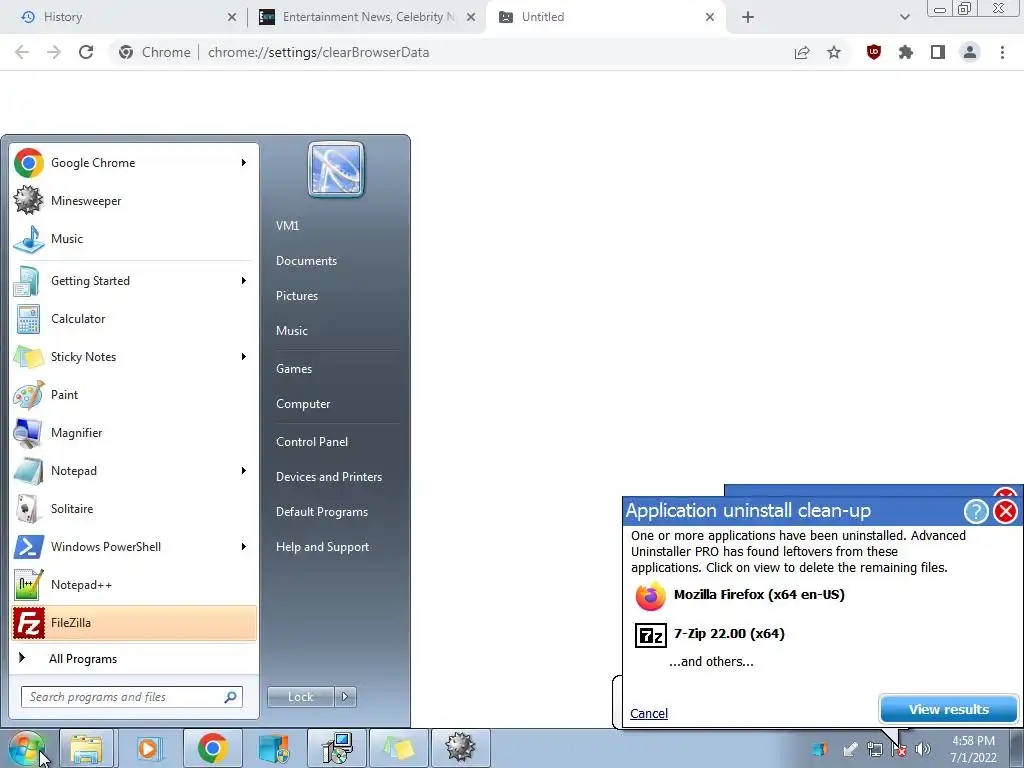Reload the current page
The image size is (1024, 768).
pyautogui.click(x=86, y=52)
